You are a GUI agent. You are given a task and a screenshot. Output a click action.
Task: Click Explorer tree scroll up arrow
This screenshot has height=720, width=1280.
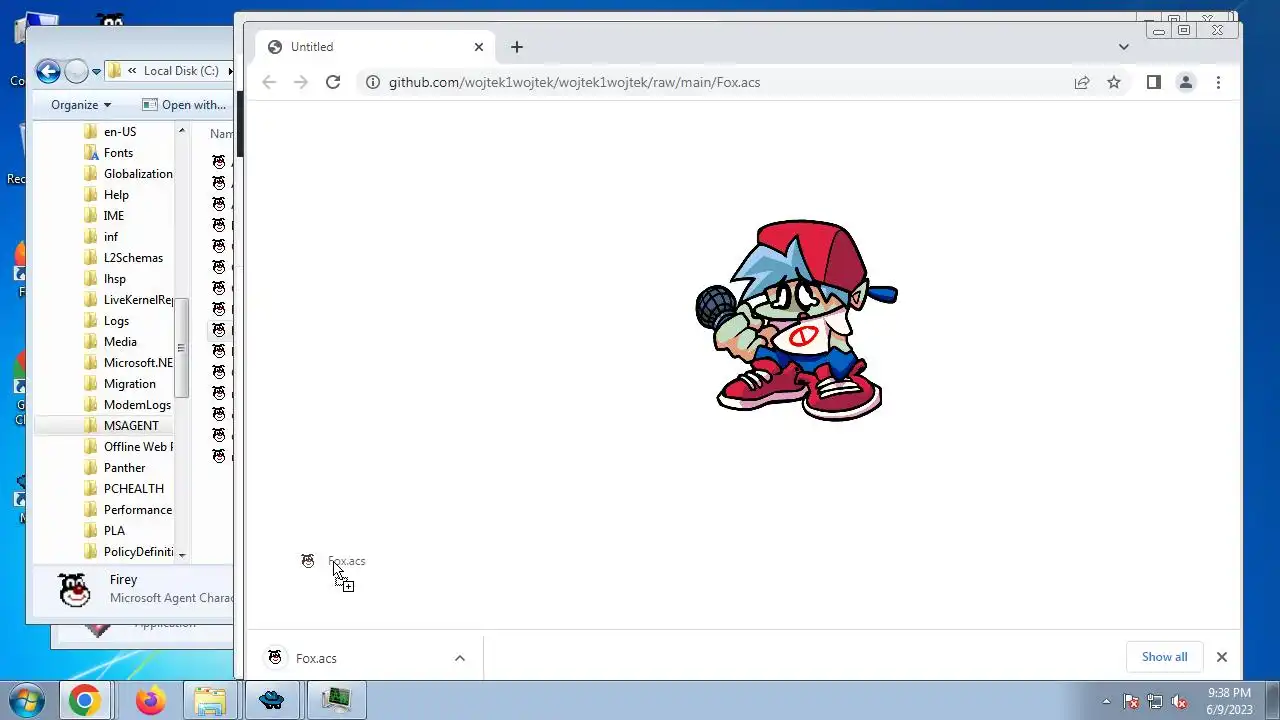coord(181,131)
